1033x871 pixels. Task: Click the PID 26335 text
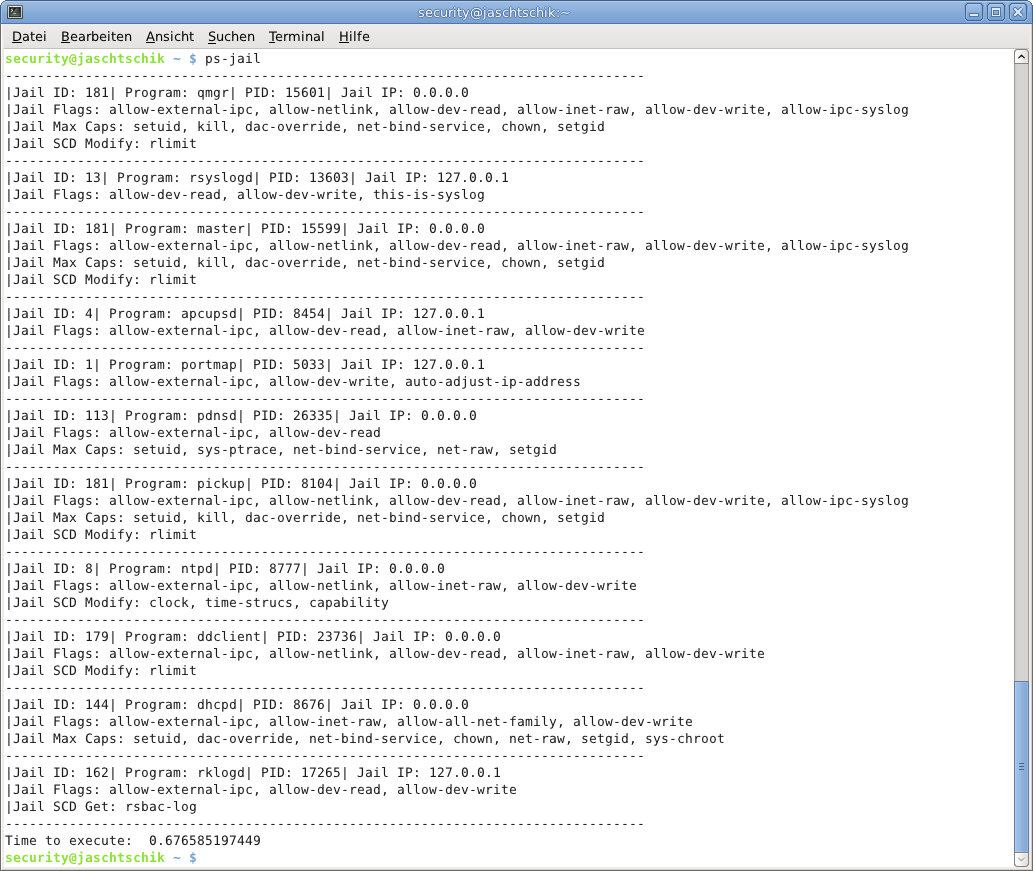coord(293,416)
